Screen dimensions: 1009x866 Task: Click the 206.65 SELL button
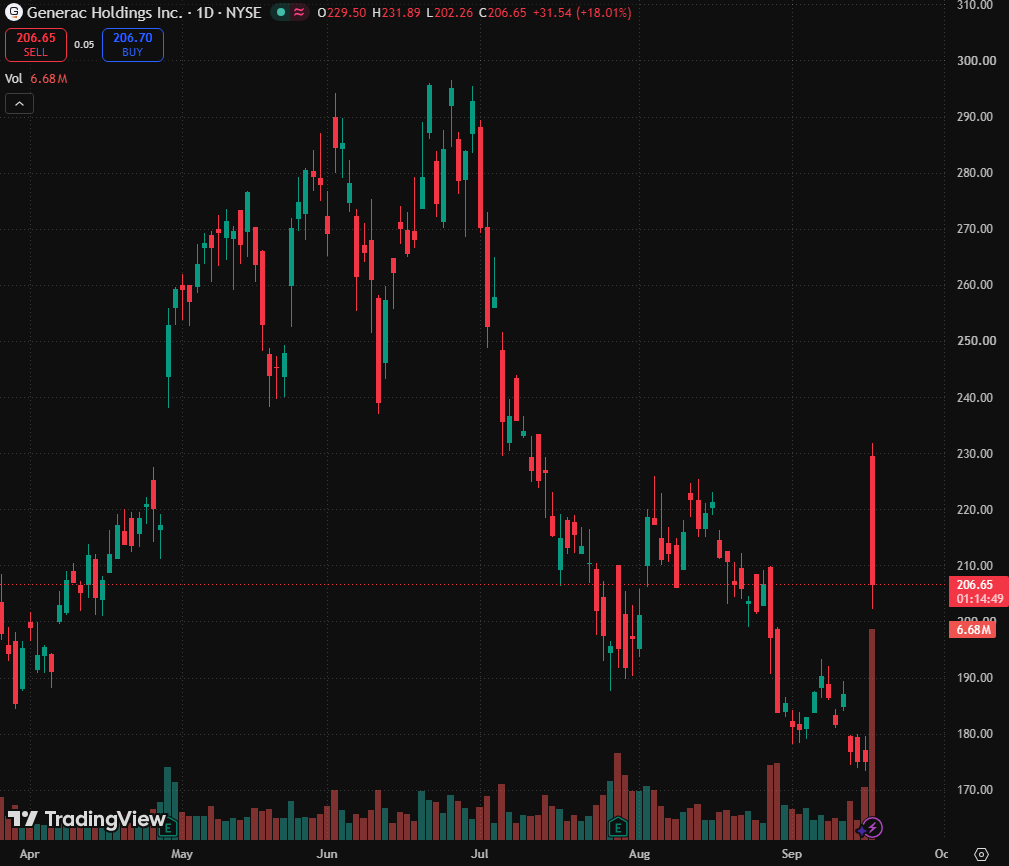(x=36, y=45)
